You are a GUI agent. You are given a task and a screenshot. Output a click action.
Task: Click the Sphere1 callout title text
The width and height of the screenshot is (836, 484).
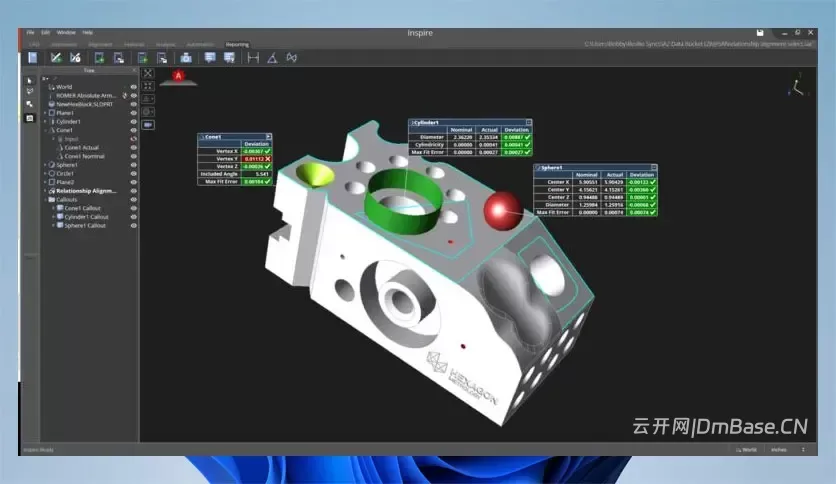(x=552, y=167)
